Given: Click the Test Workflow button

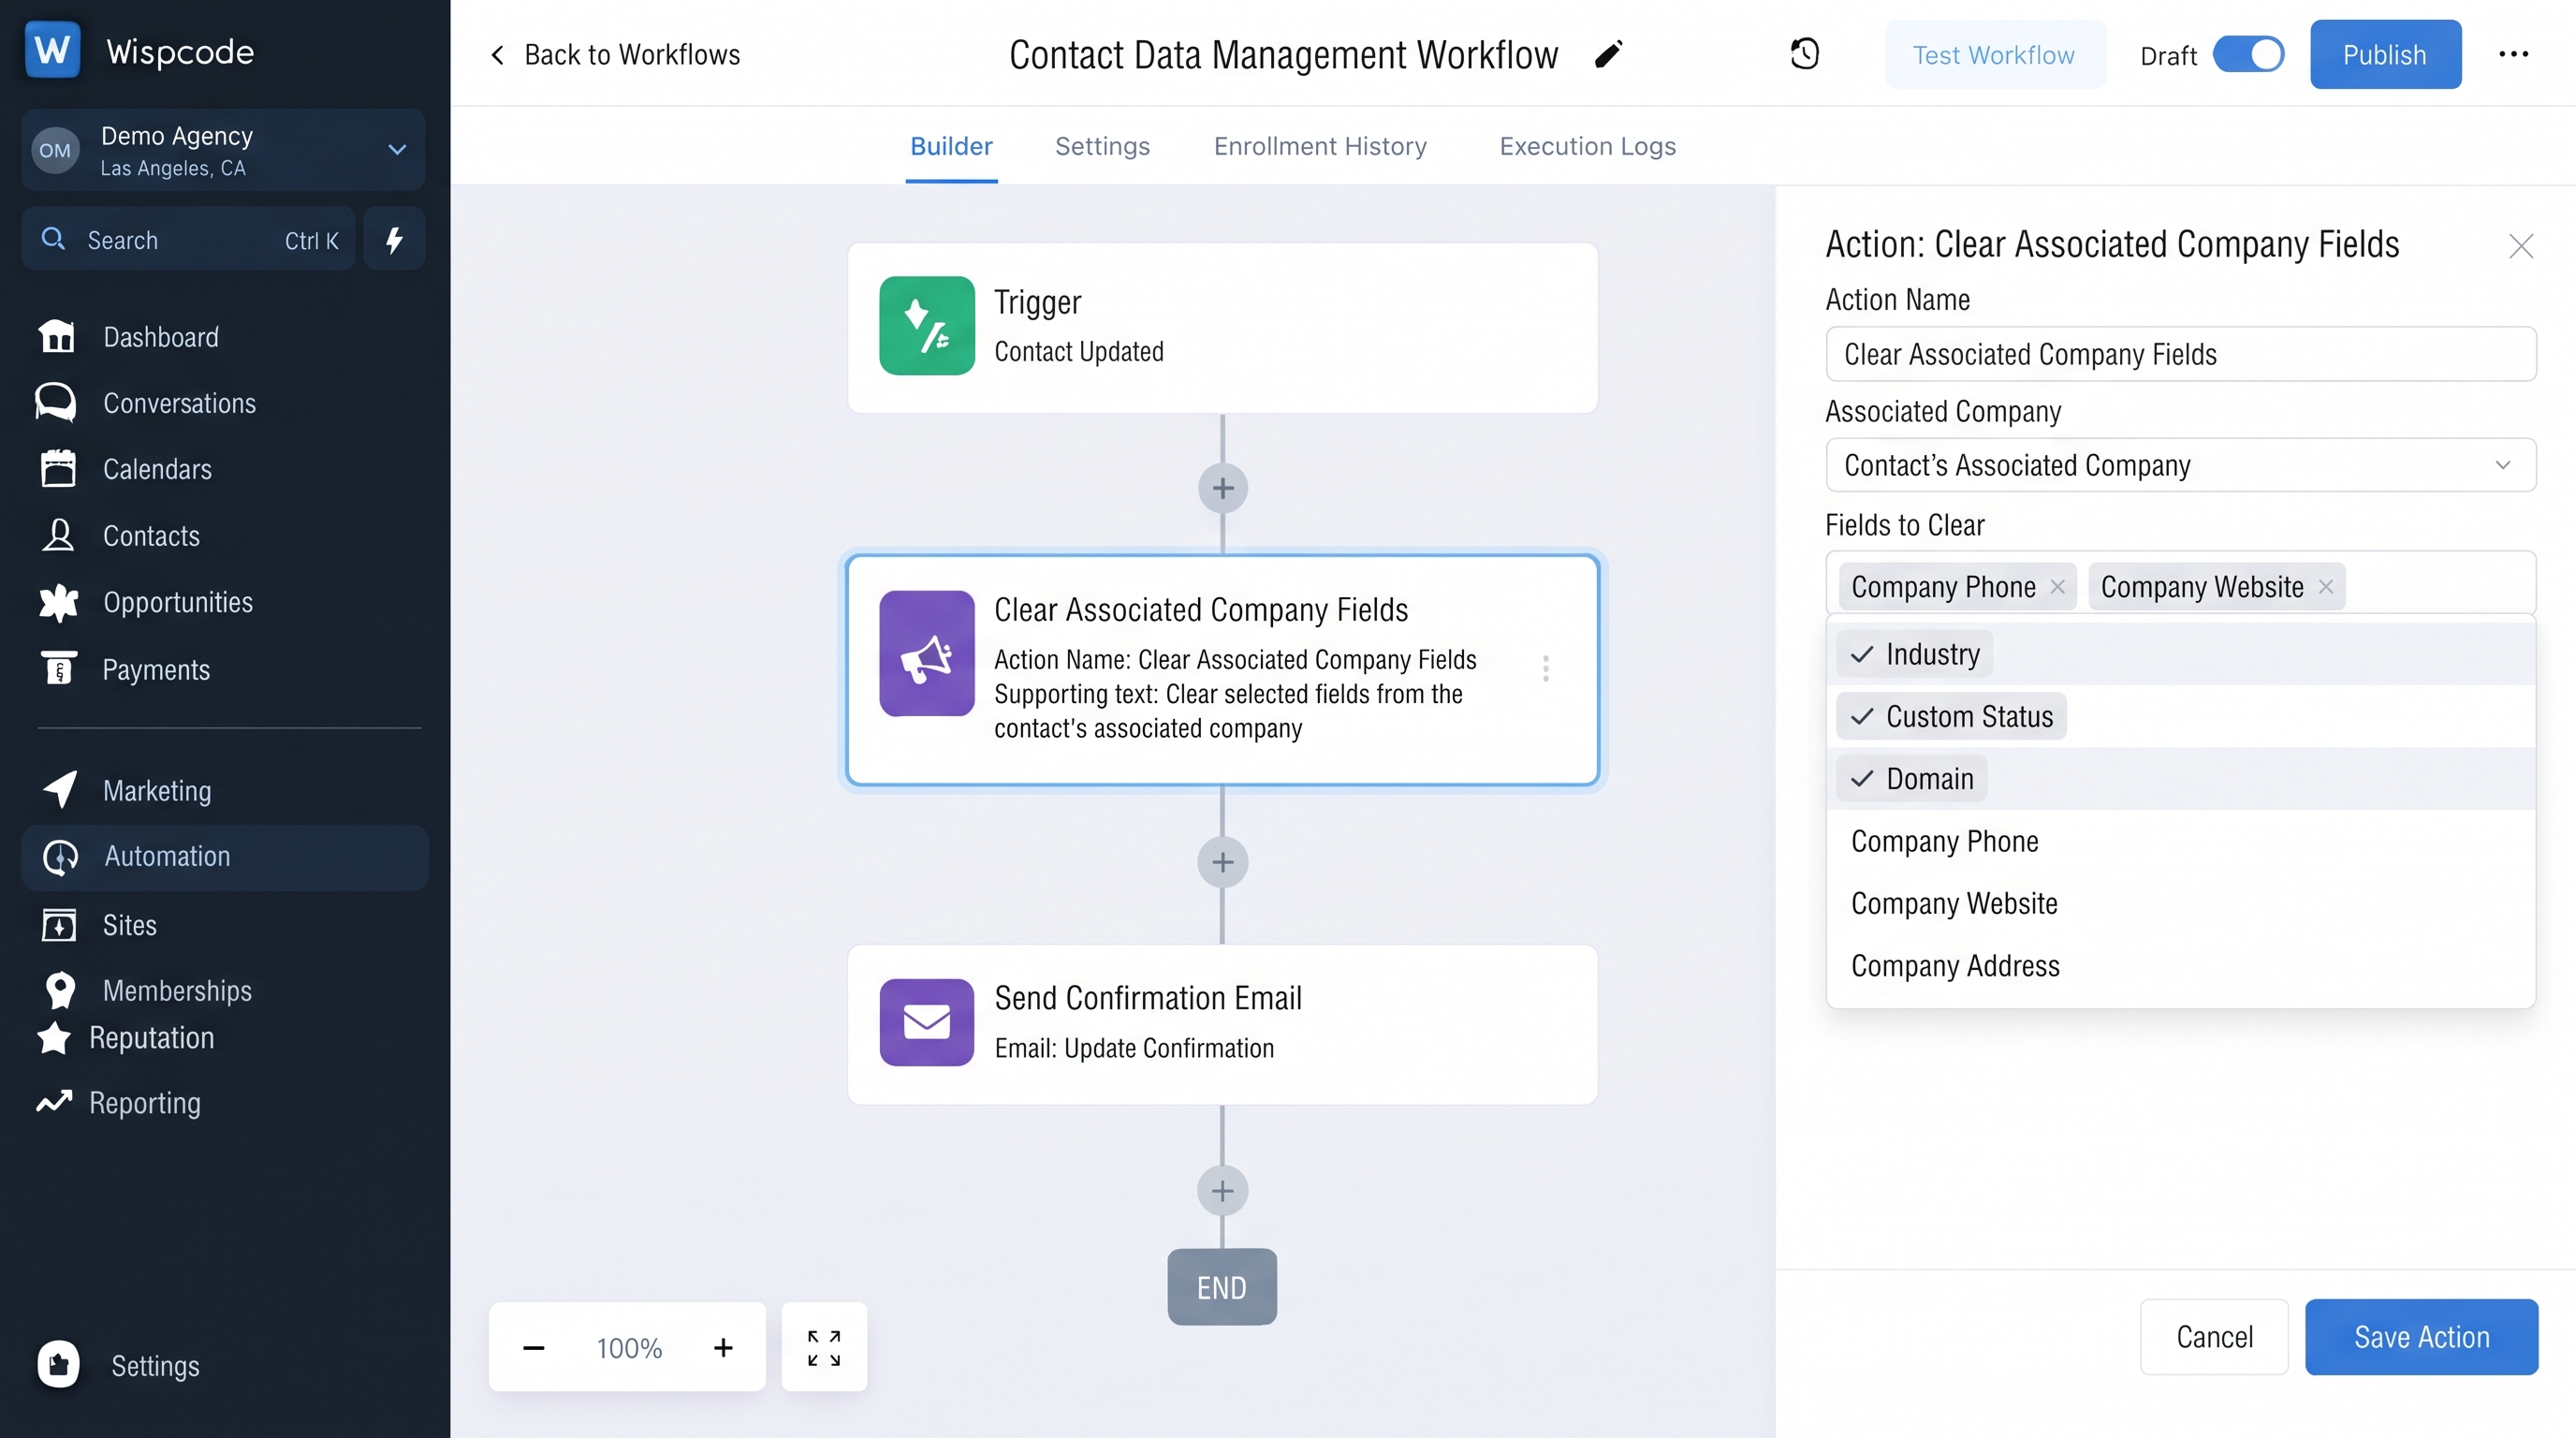Looking at the screenshot, I should click(x=1994, y=54).
